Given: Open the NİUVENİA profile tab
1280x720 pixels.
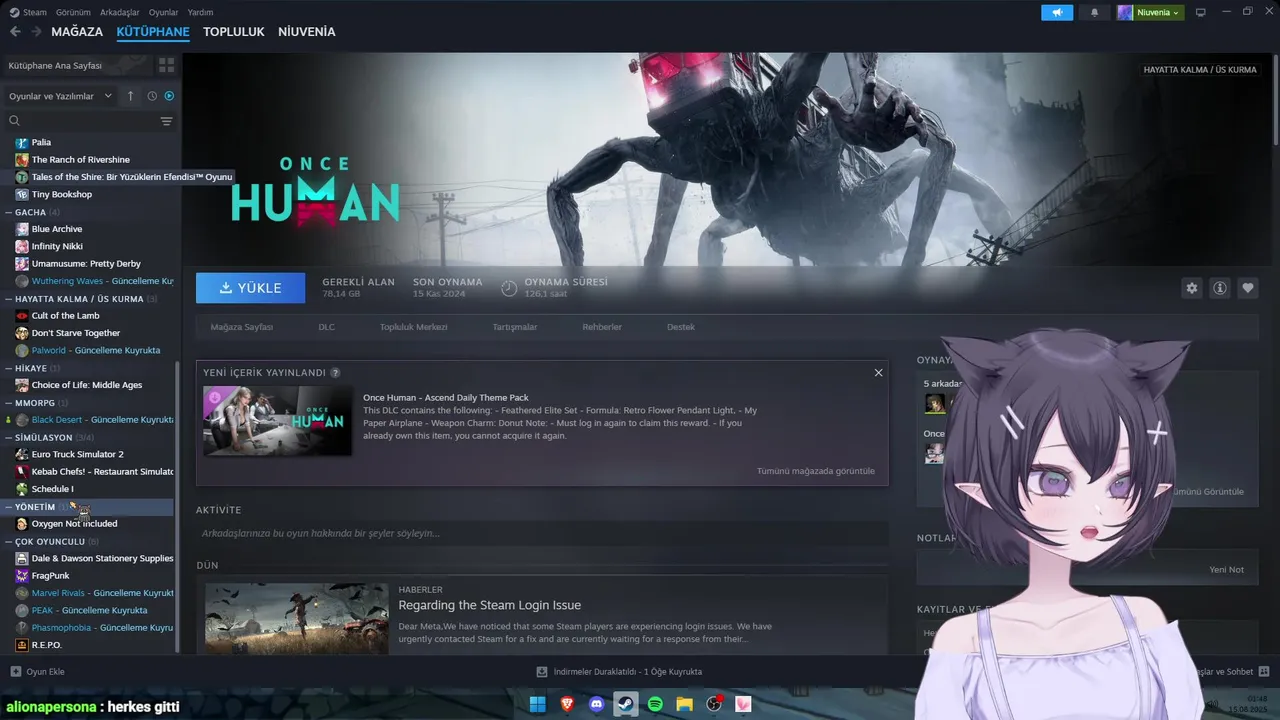Looking at the screenshot, I should 307,32.
